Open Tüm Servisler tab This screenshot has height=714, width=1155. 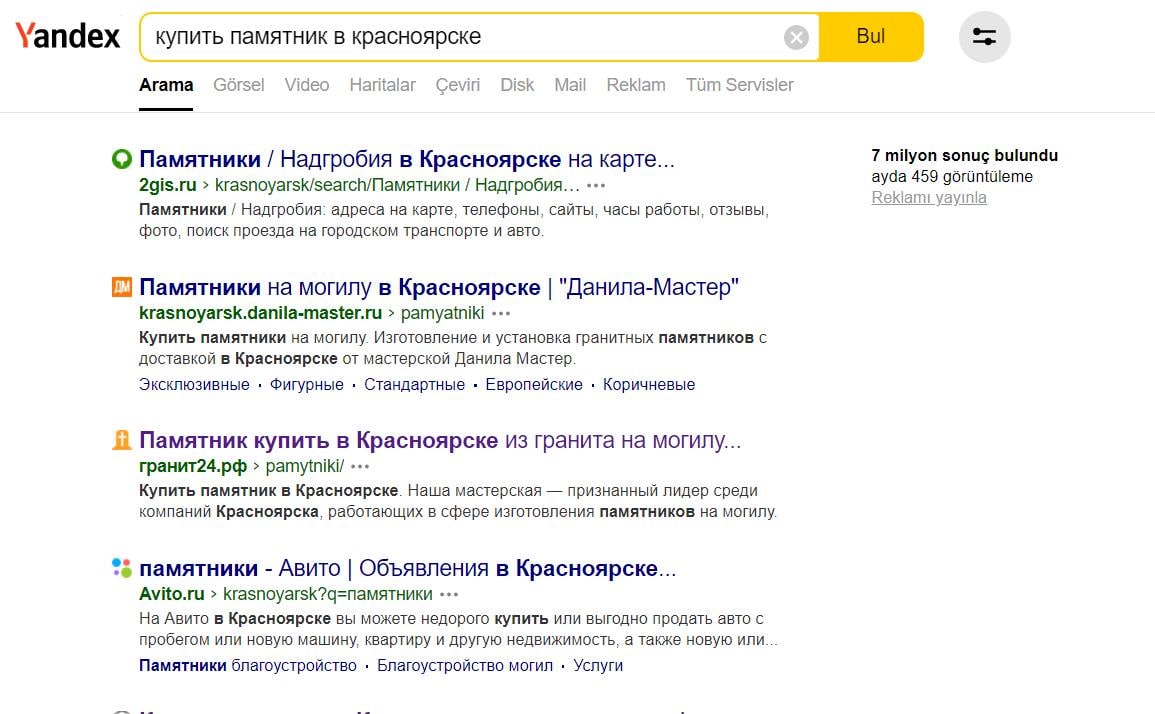click(x=740, y=85)
